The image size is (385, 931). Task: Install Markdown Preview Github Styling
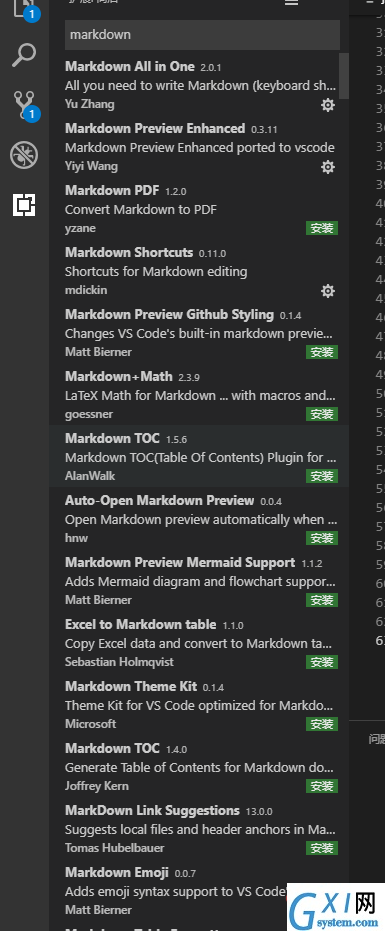pos(322,352)
